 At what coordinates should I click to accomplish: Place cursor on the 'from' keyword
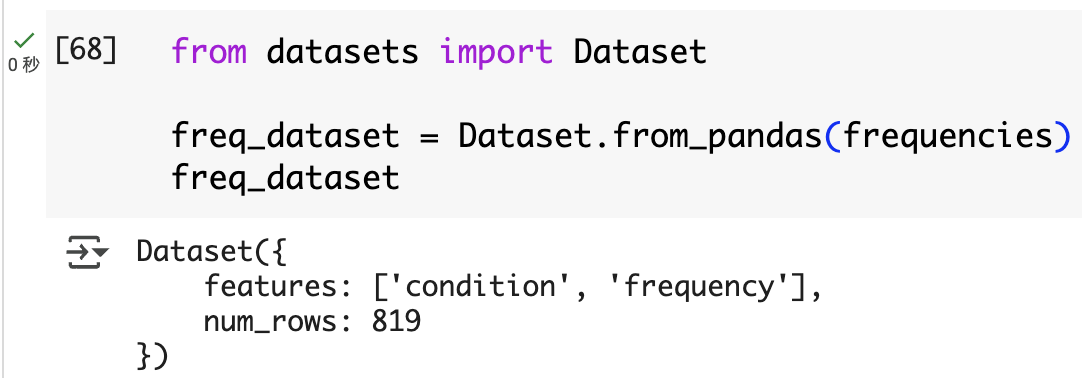[209, 52]
